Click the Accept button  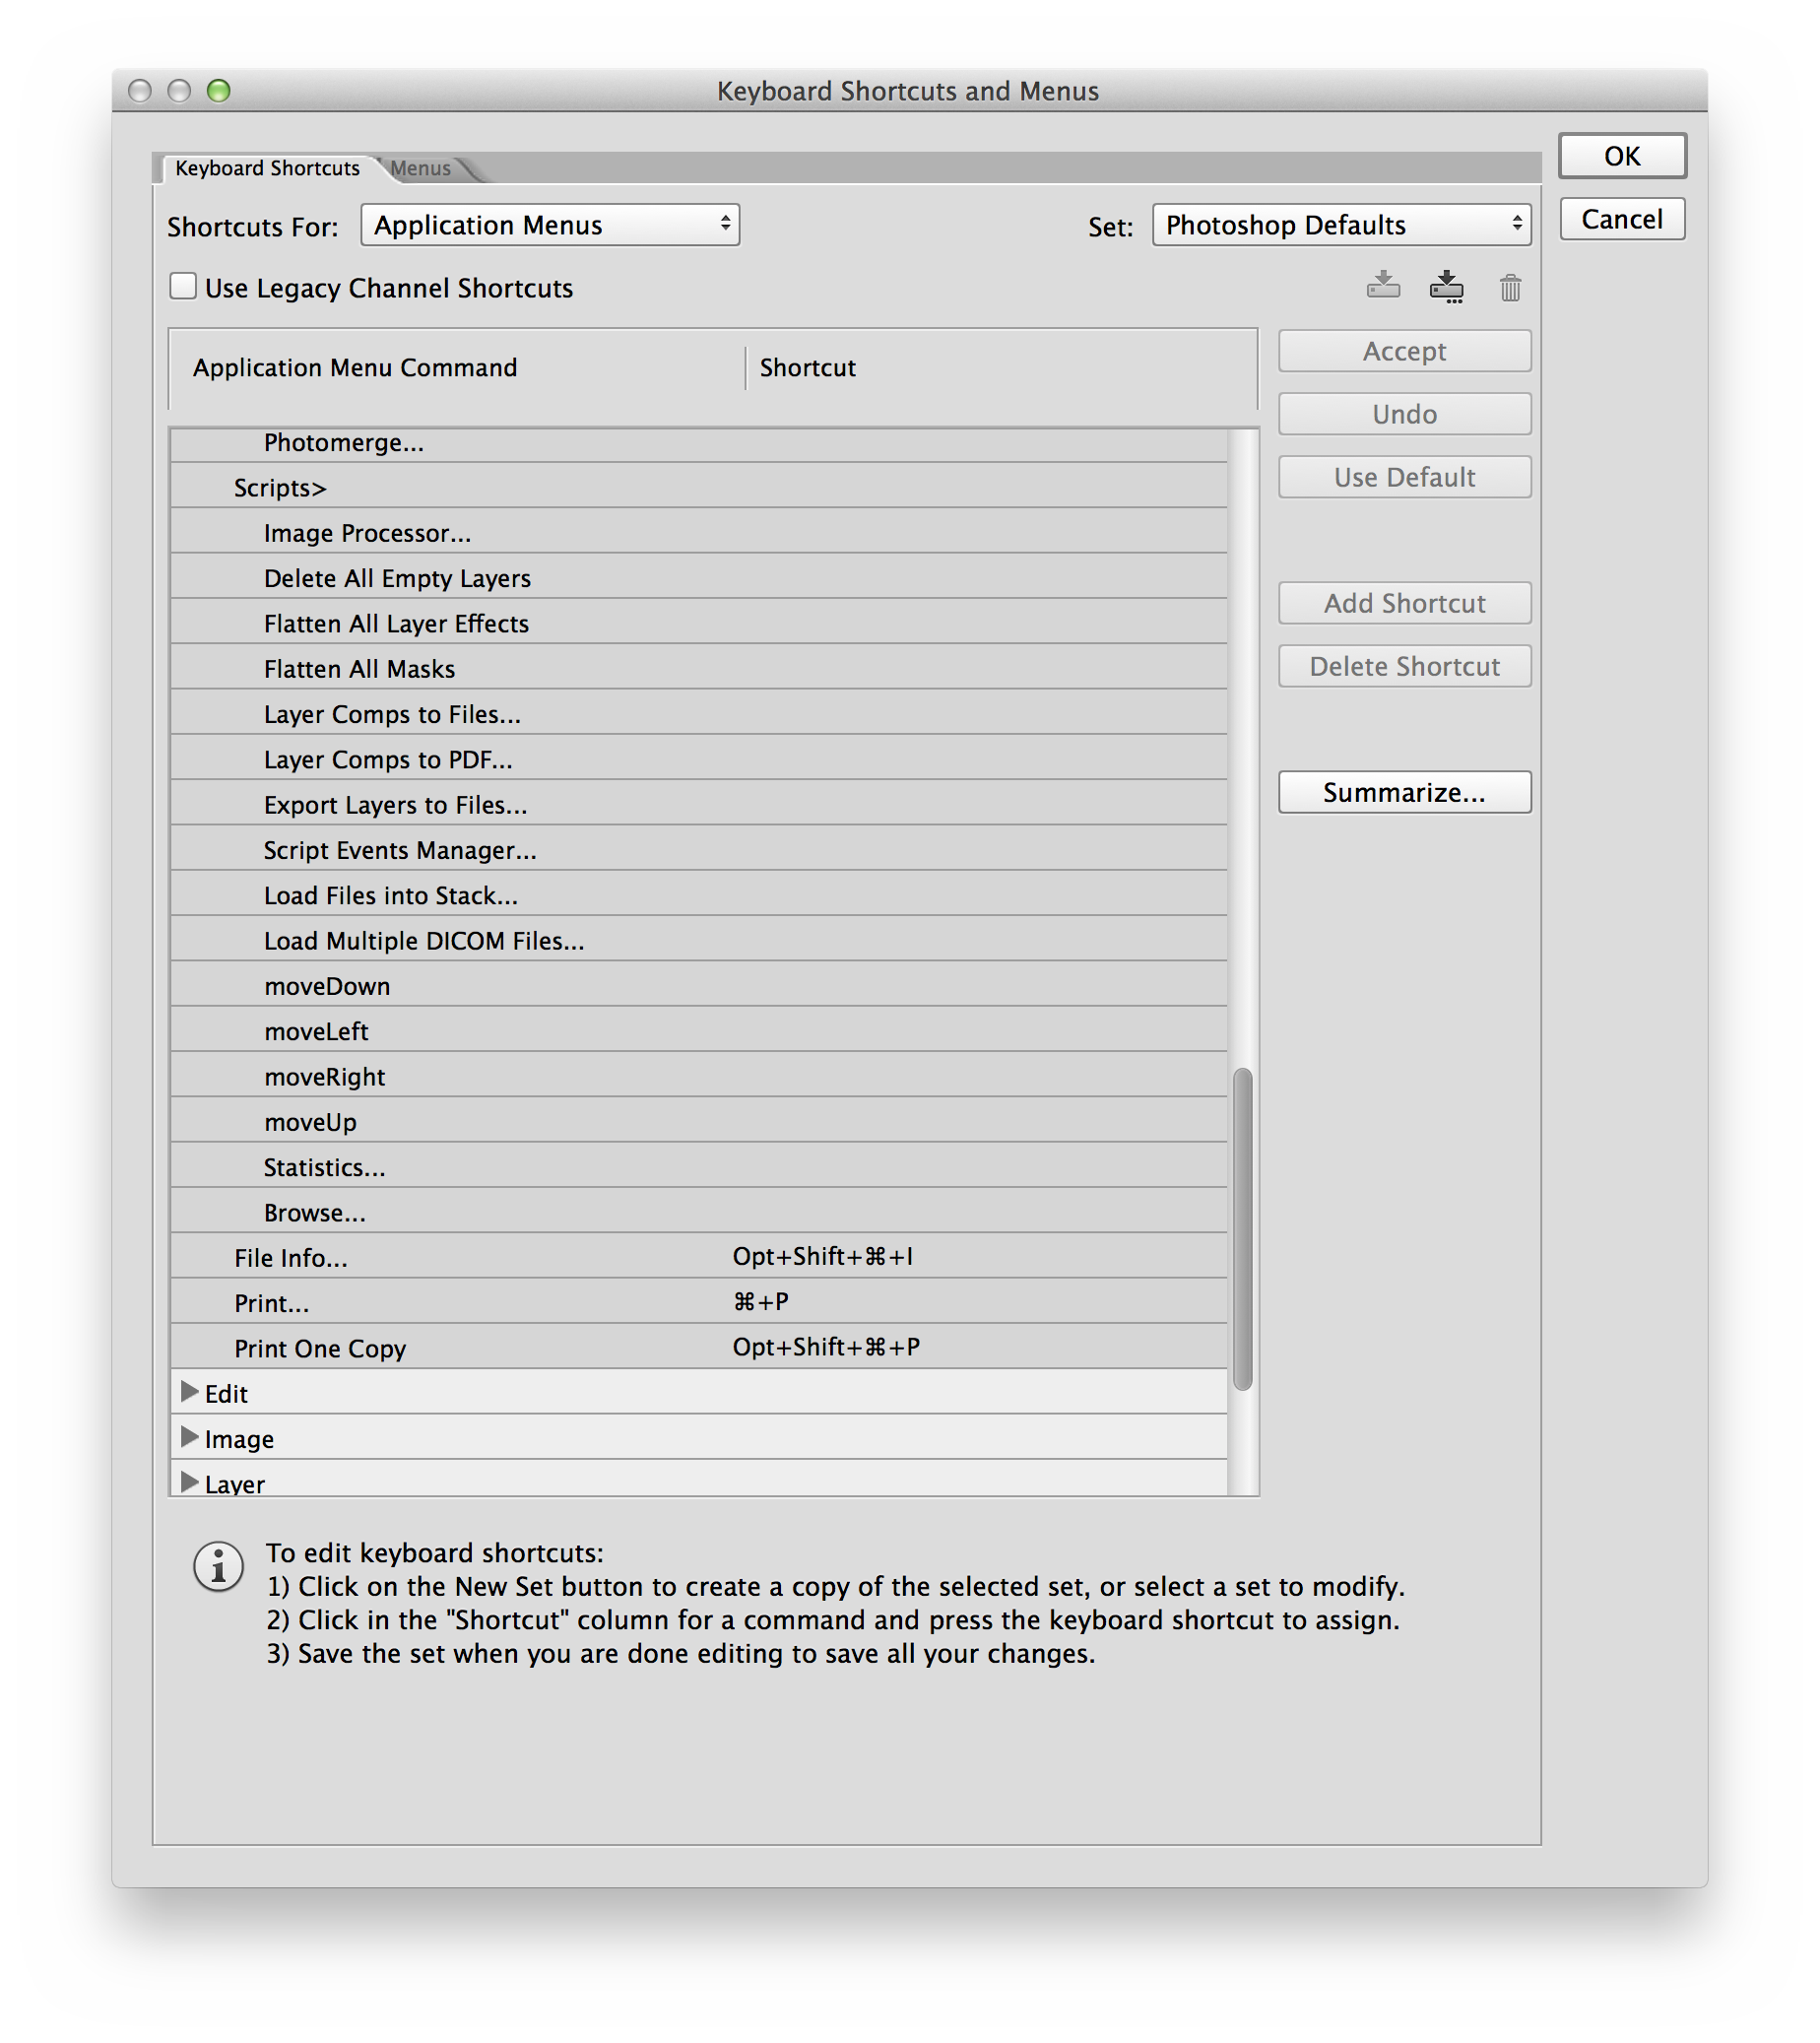pyautogui.click(x=1404, y=351)
